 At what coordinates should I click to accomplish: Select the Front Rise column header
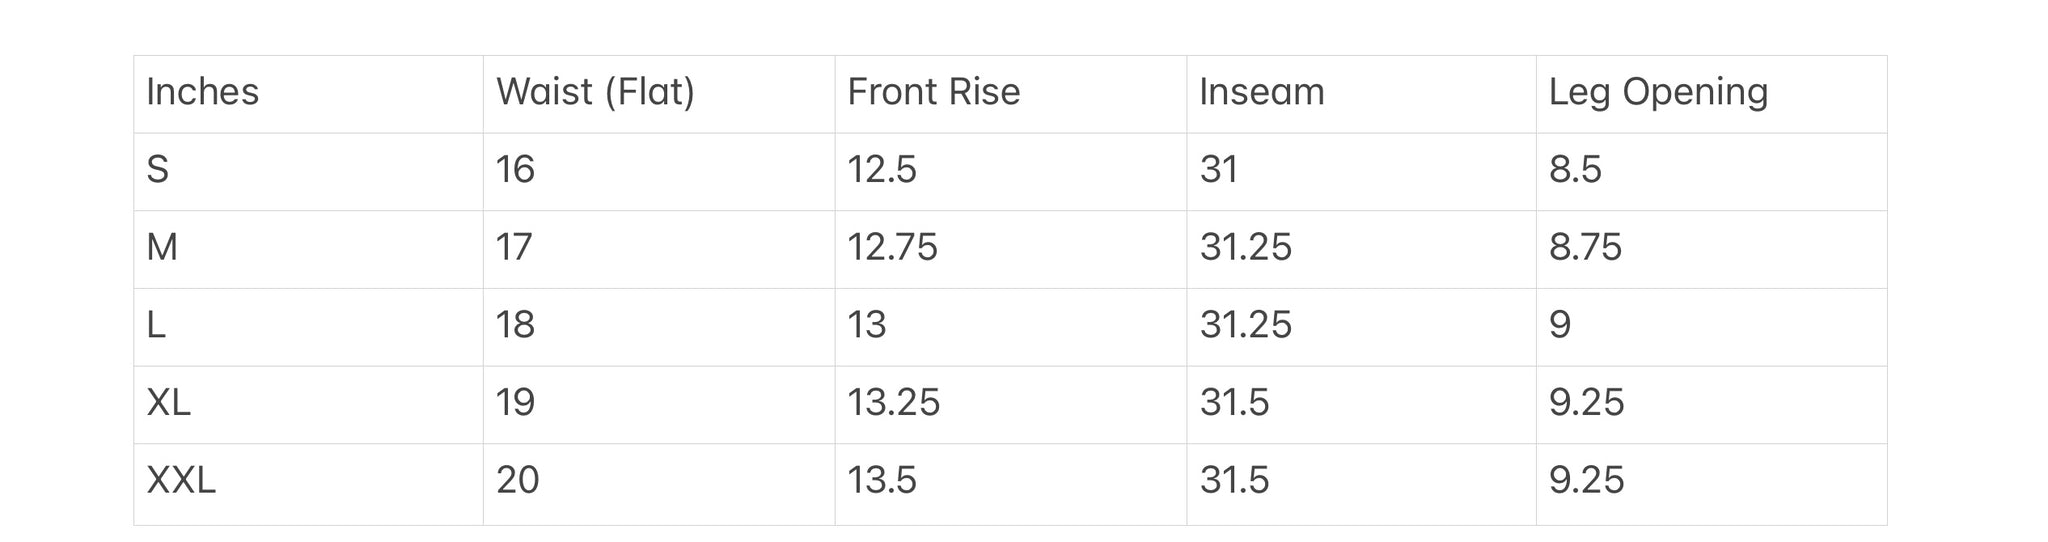coord(933,92)
